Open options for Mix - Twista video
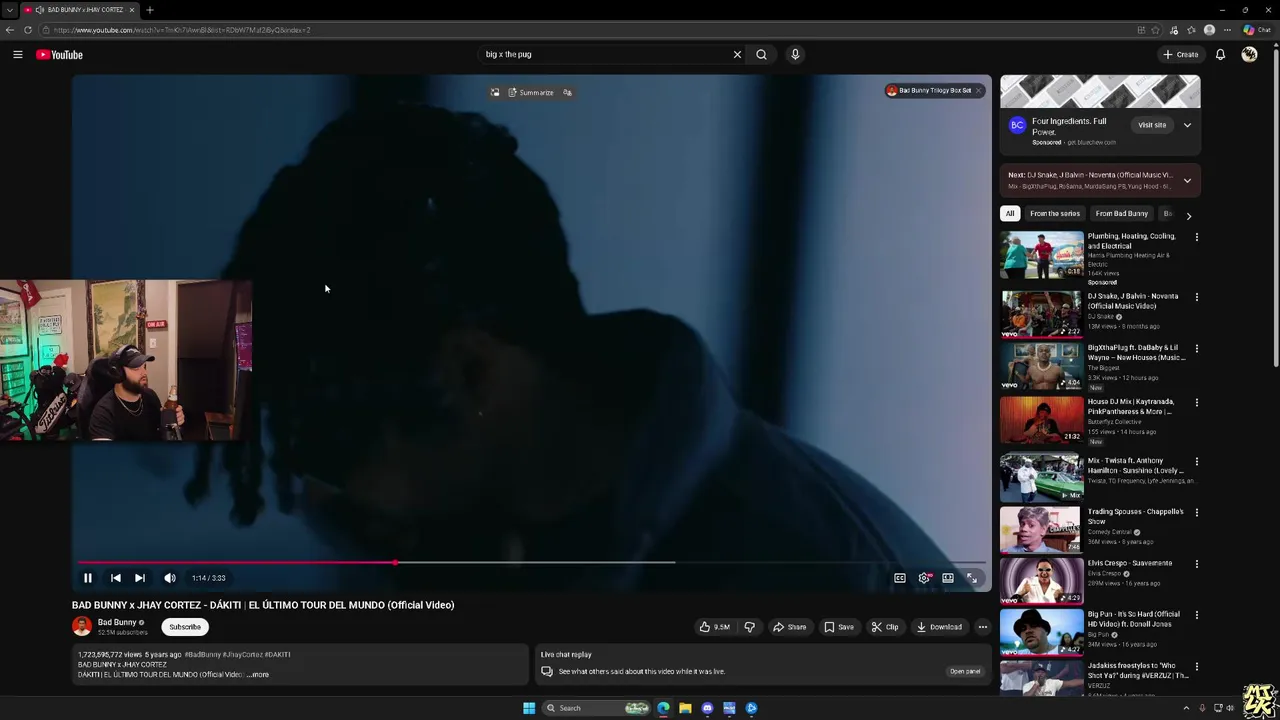 pos(1196,462)
